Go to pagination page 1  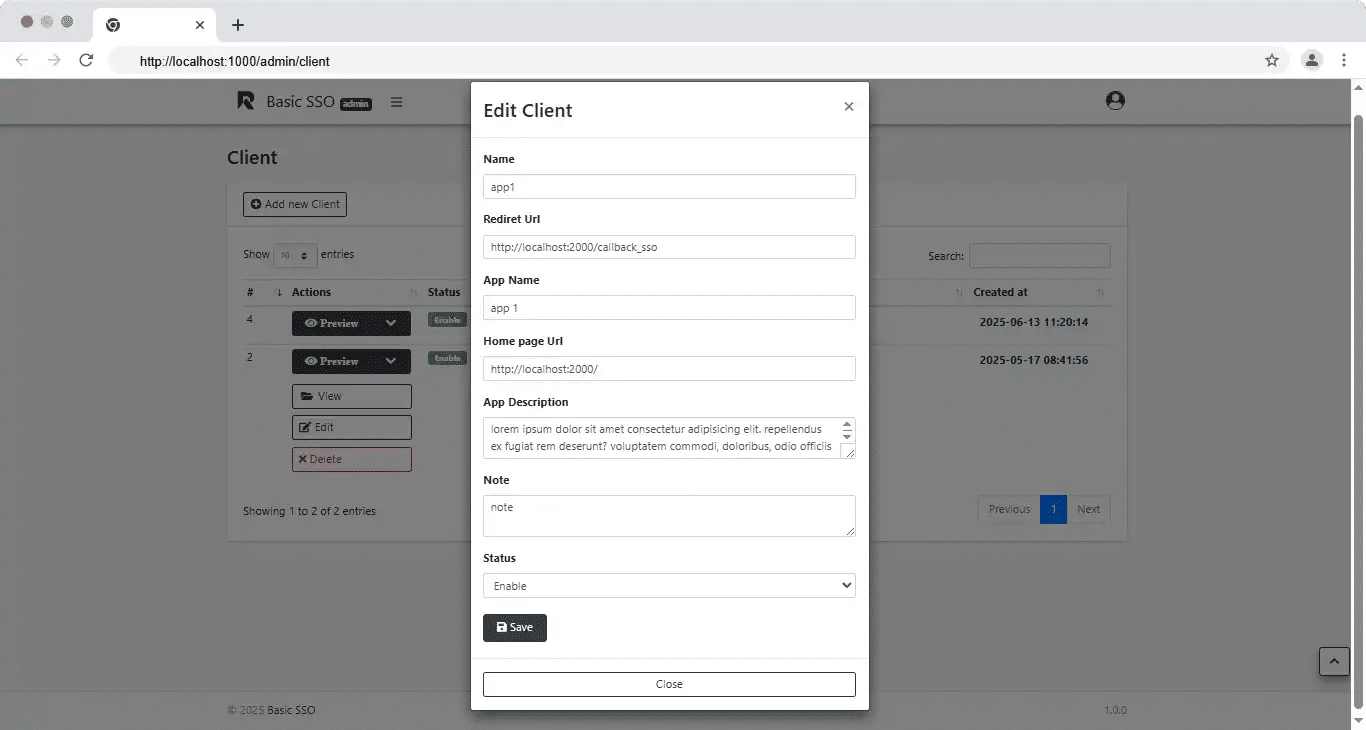[1053, 509]
